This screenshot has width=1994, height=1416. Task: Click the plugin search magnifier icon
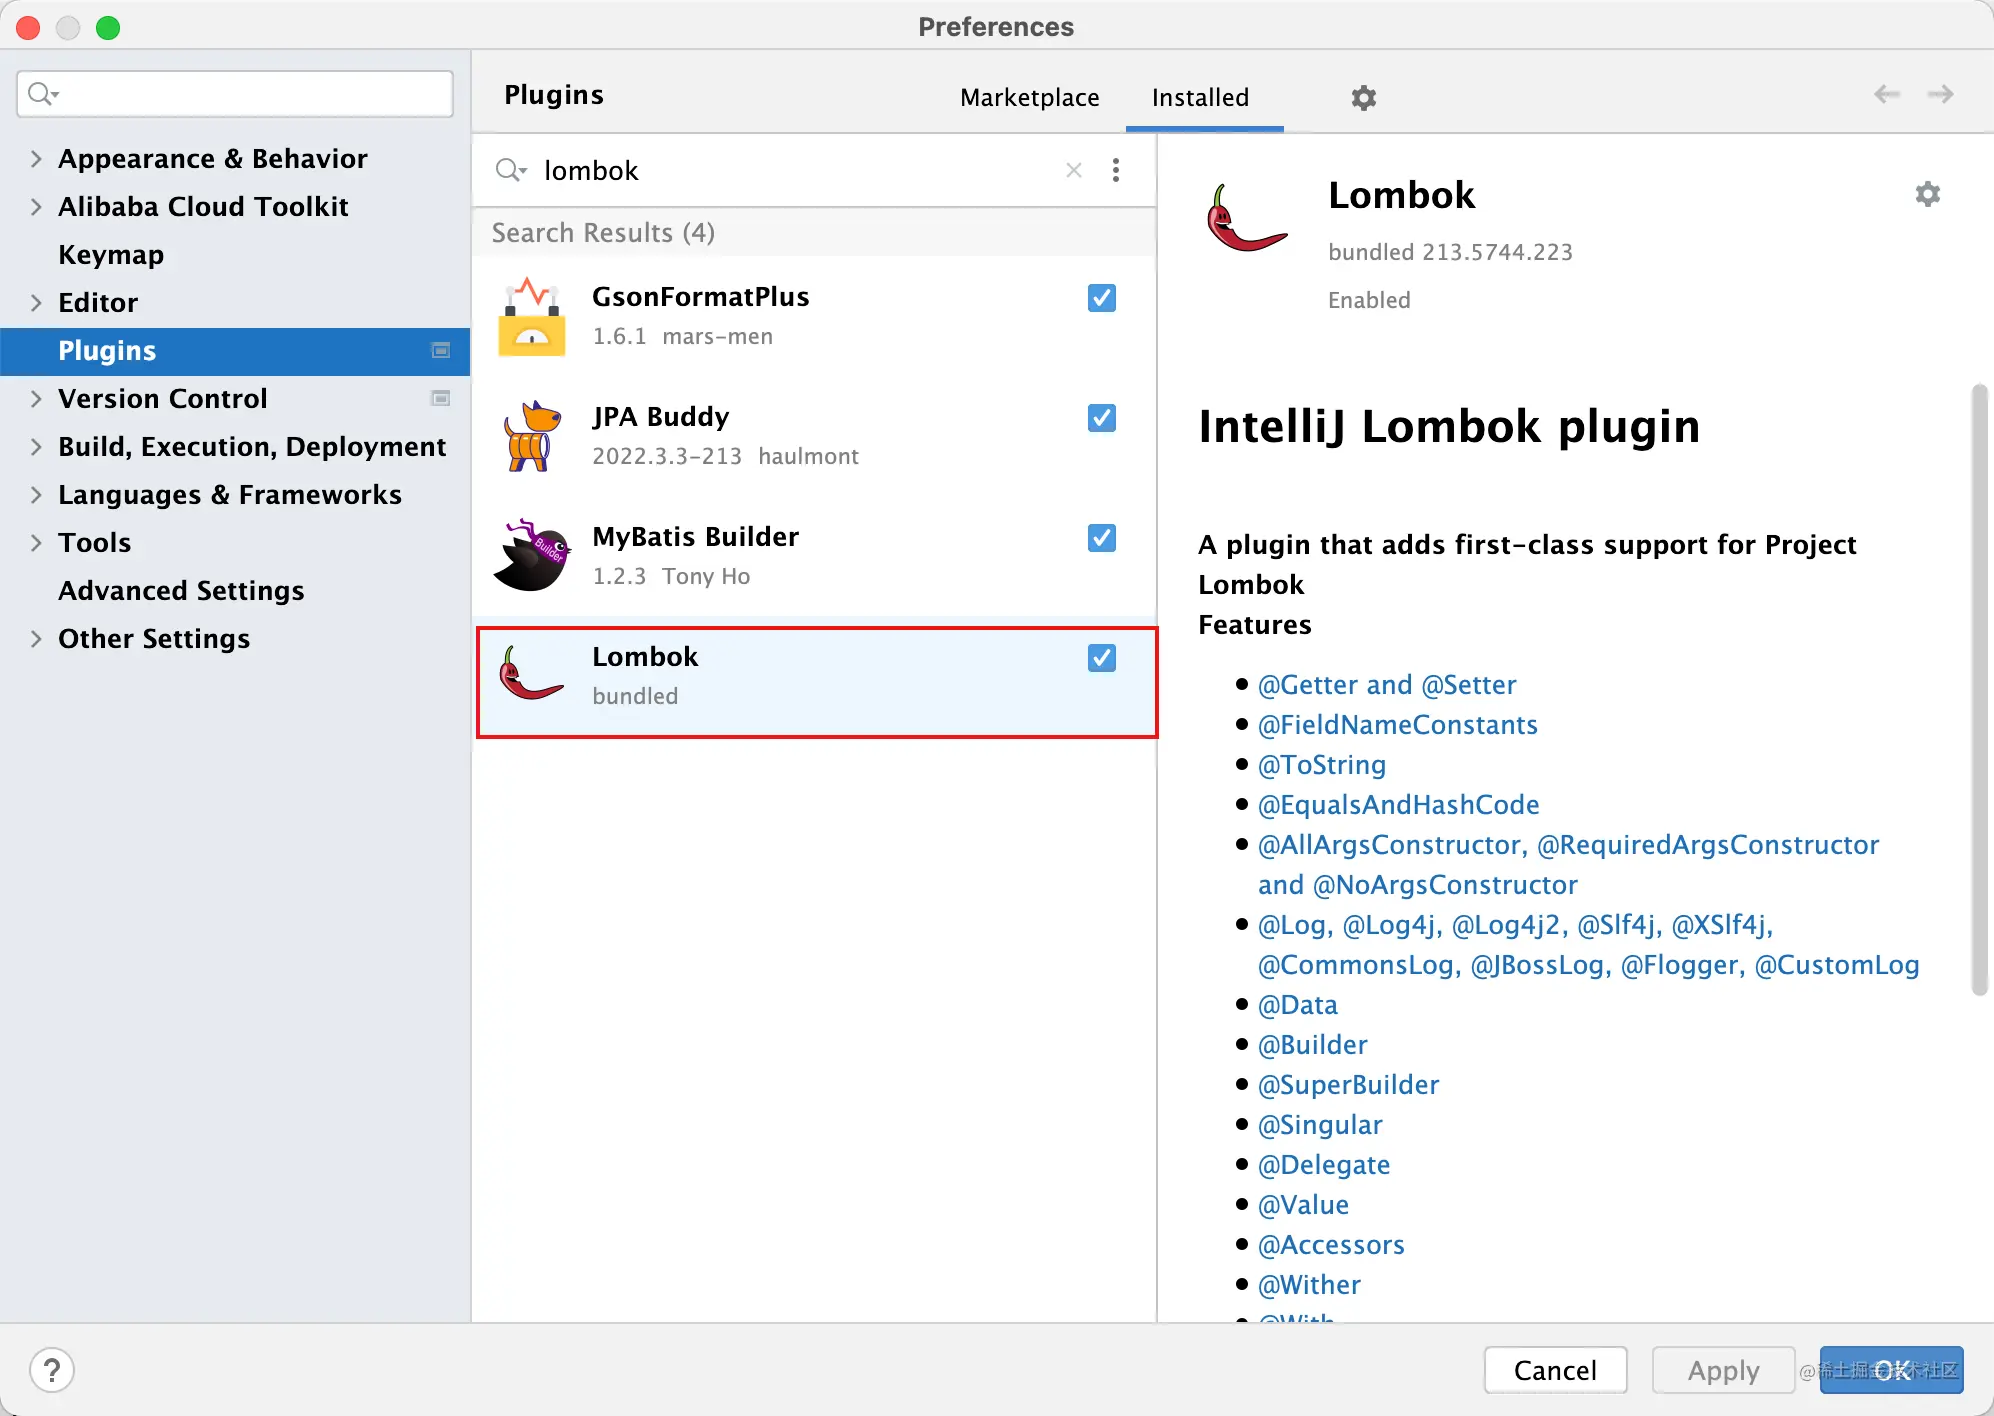510,170
